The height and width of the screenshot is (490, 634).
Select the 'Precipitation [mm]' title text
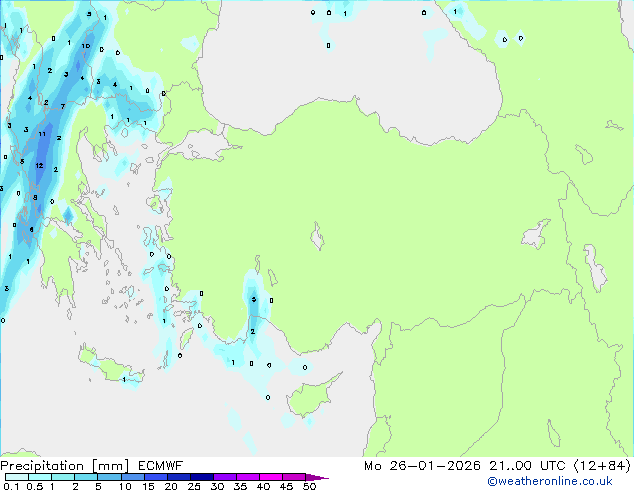point(64,466)
